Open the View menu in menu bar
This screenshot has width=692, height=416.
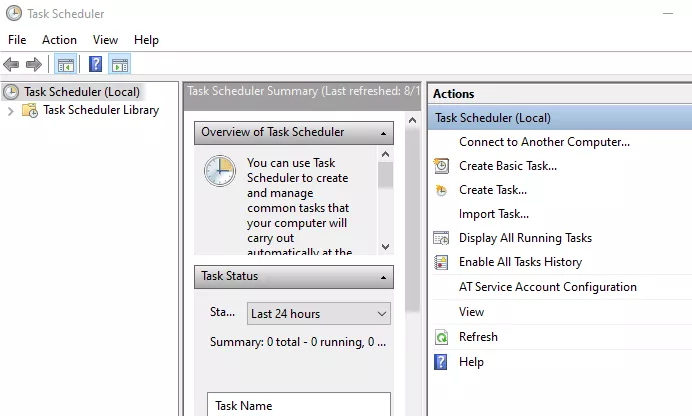coord(105,40)
